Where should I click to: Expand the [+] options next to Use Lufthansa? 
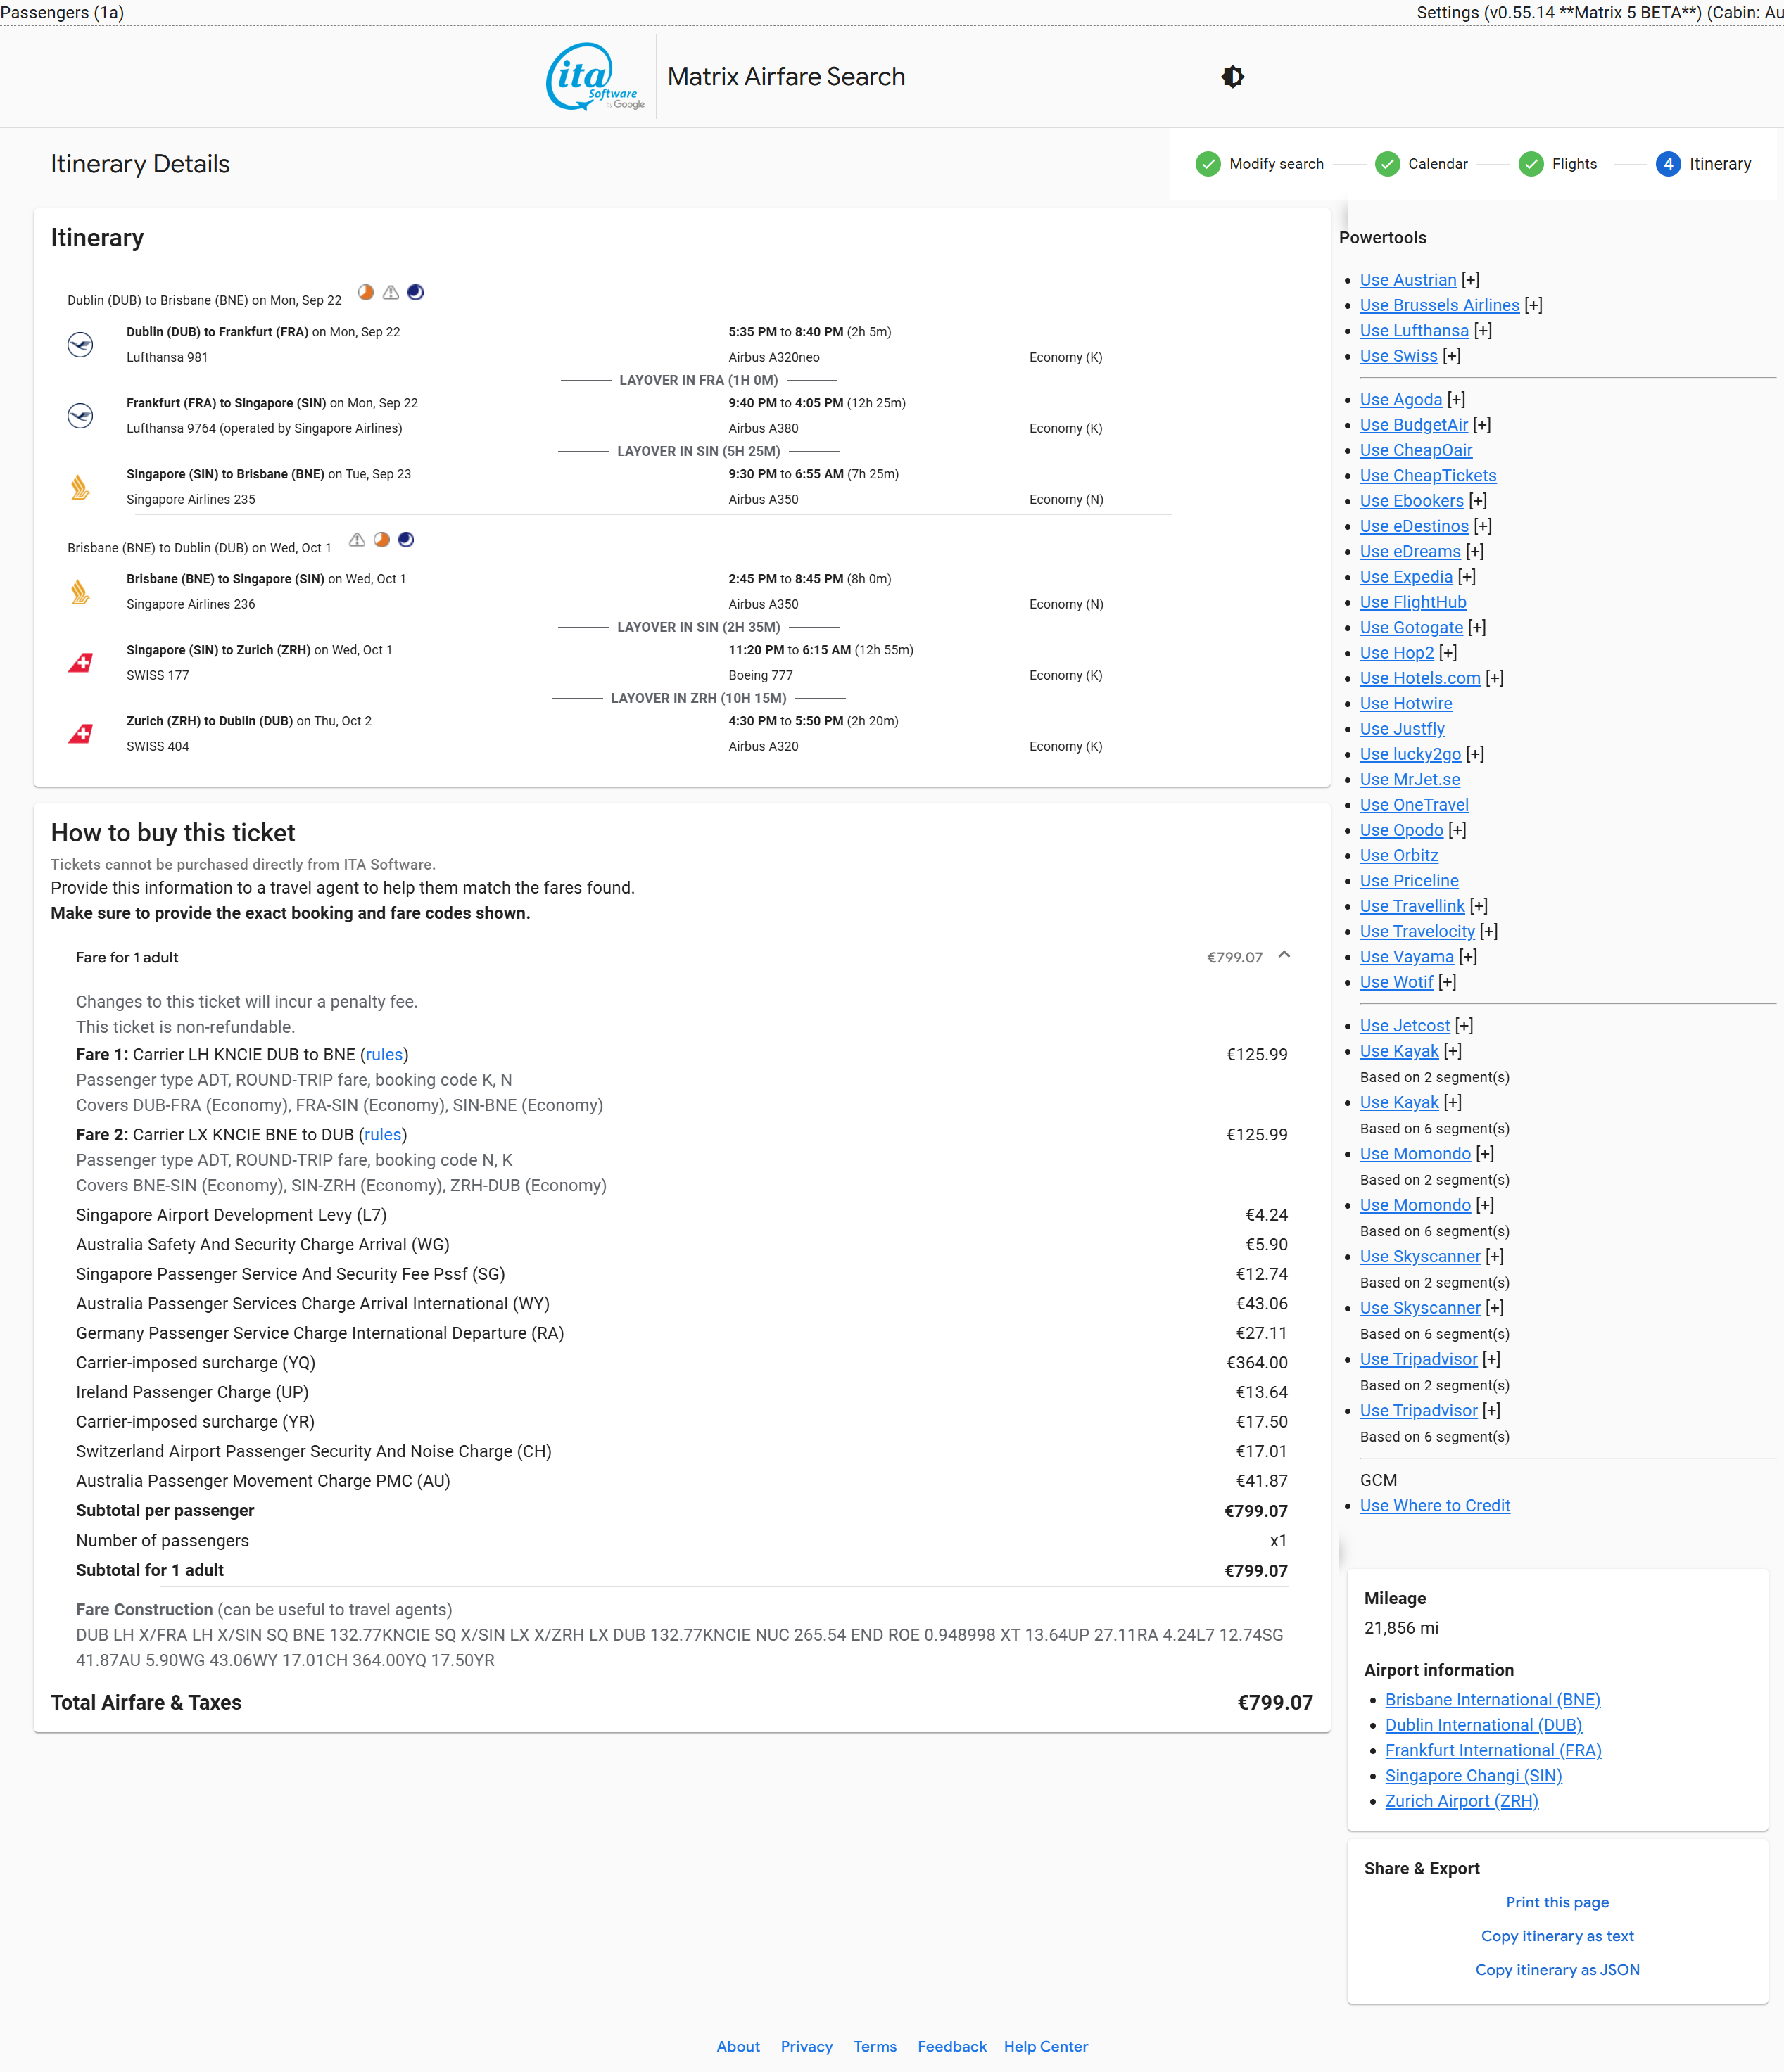coord(1483,330)
